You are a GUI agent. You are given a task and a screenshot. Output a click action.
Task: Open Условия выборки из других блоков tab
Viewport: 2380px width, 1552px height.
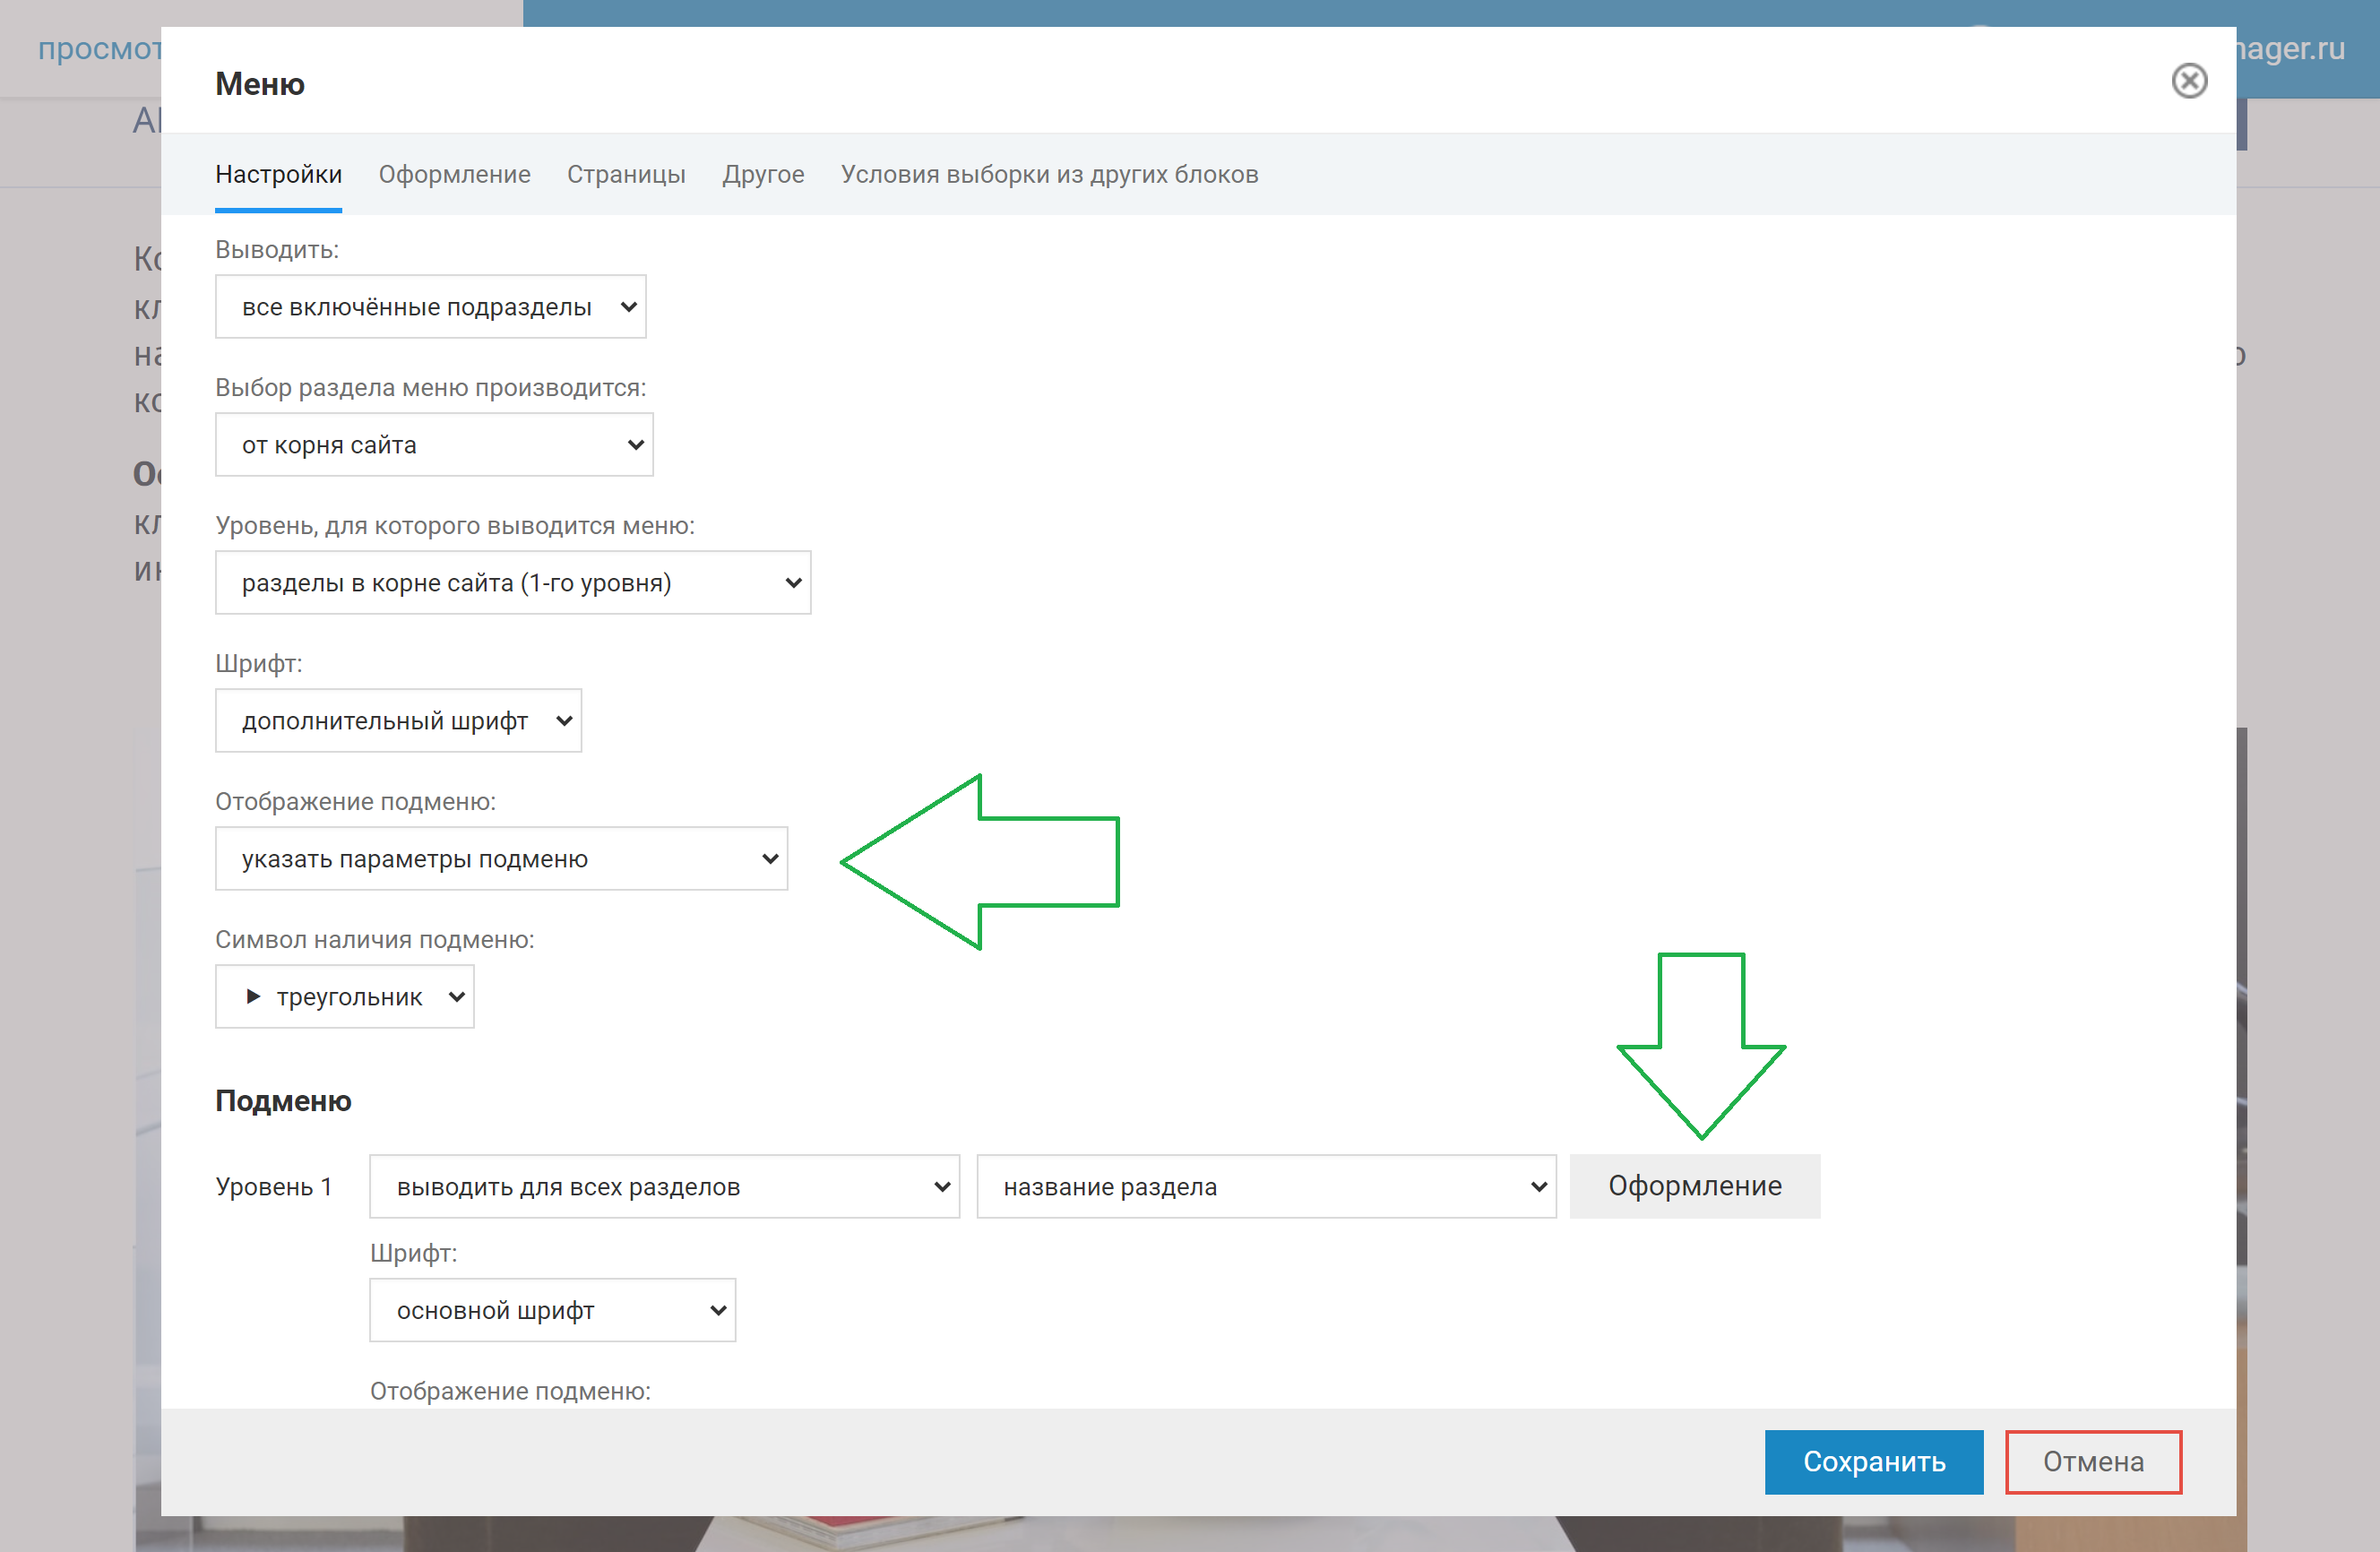(1049, 174)
